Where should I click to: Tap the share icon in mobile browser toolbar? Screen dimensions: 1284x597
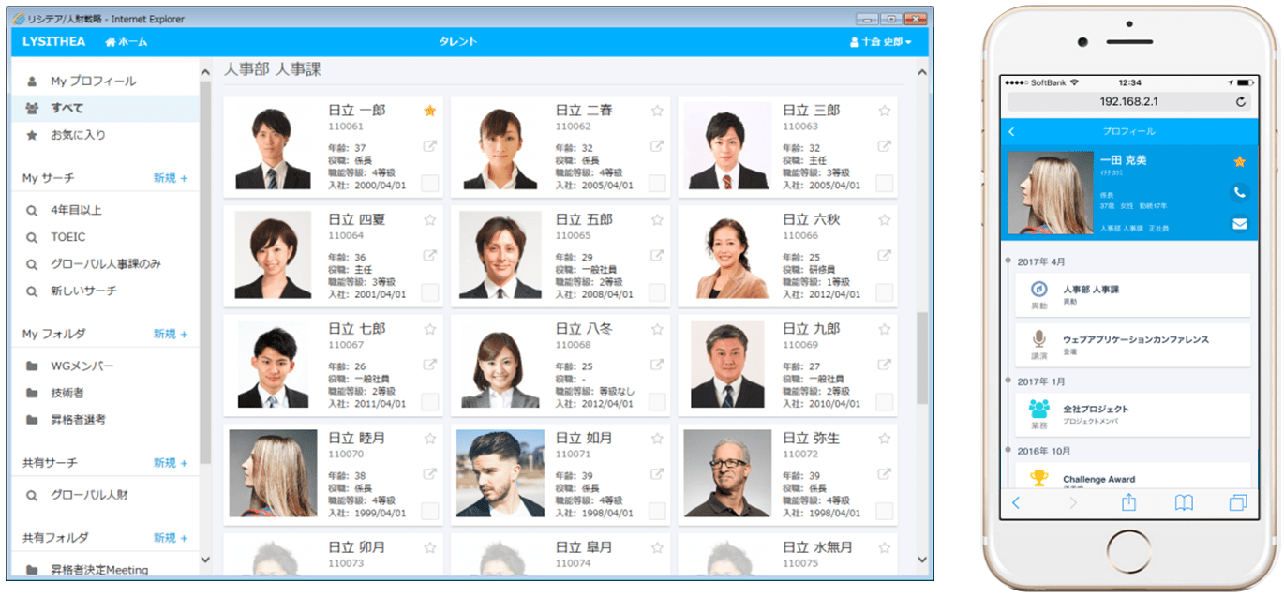click(x=1129, y=503)
